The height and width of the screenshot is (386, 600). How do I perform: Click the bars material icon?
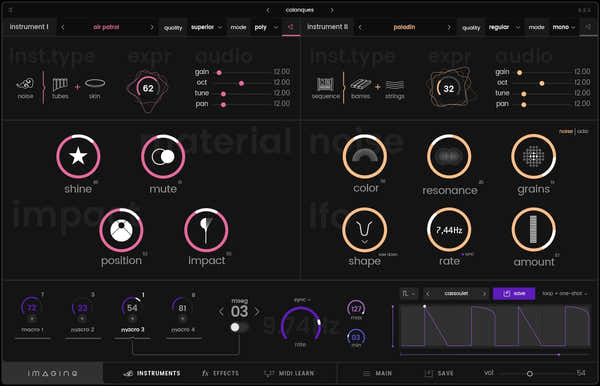pos(361,85)
